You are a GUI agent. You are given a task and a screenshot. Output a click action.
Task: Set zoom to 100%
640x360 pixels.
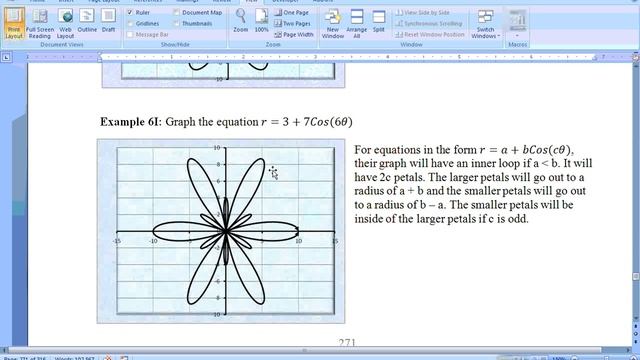[261, 20]
